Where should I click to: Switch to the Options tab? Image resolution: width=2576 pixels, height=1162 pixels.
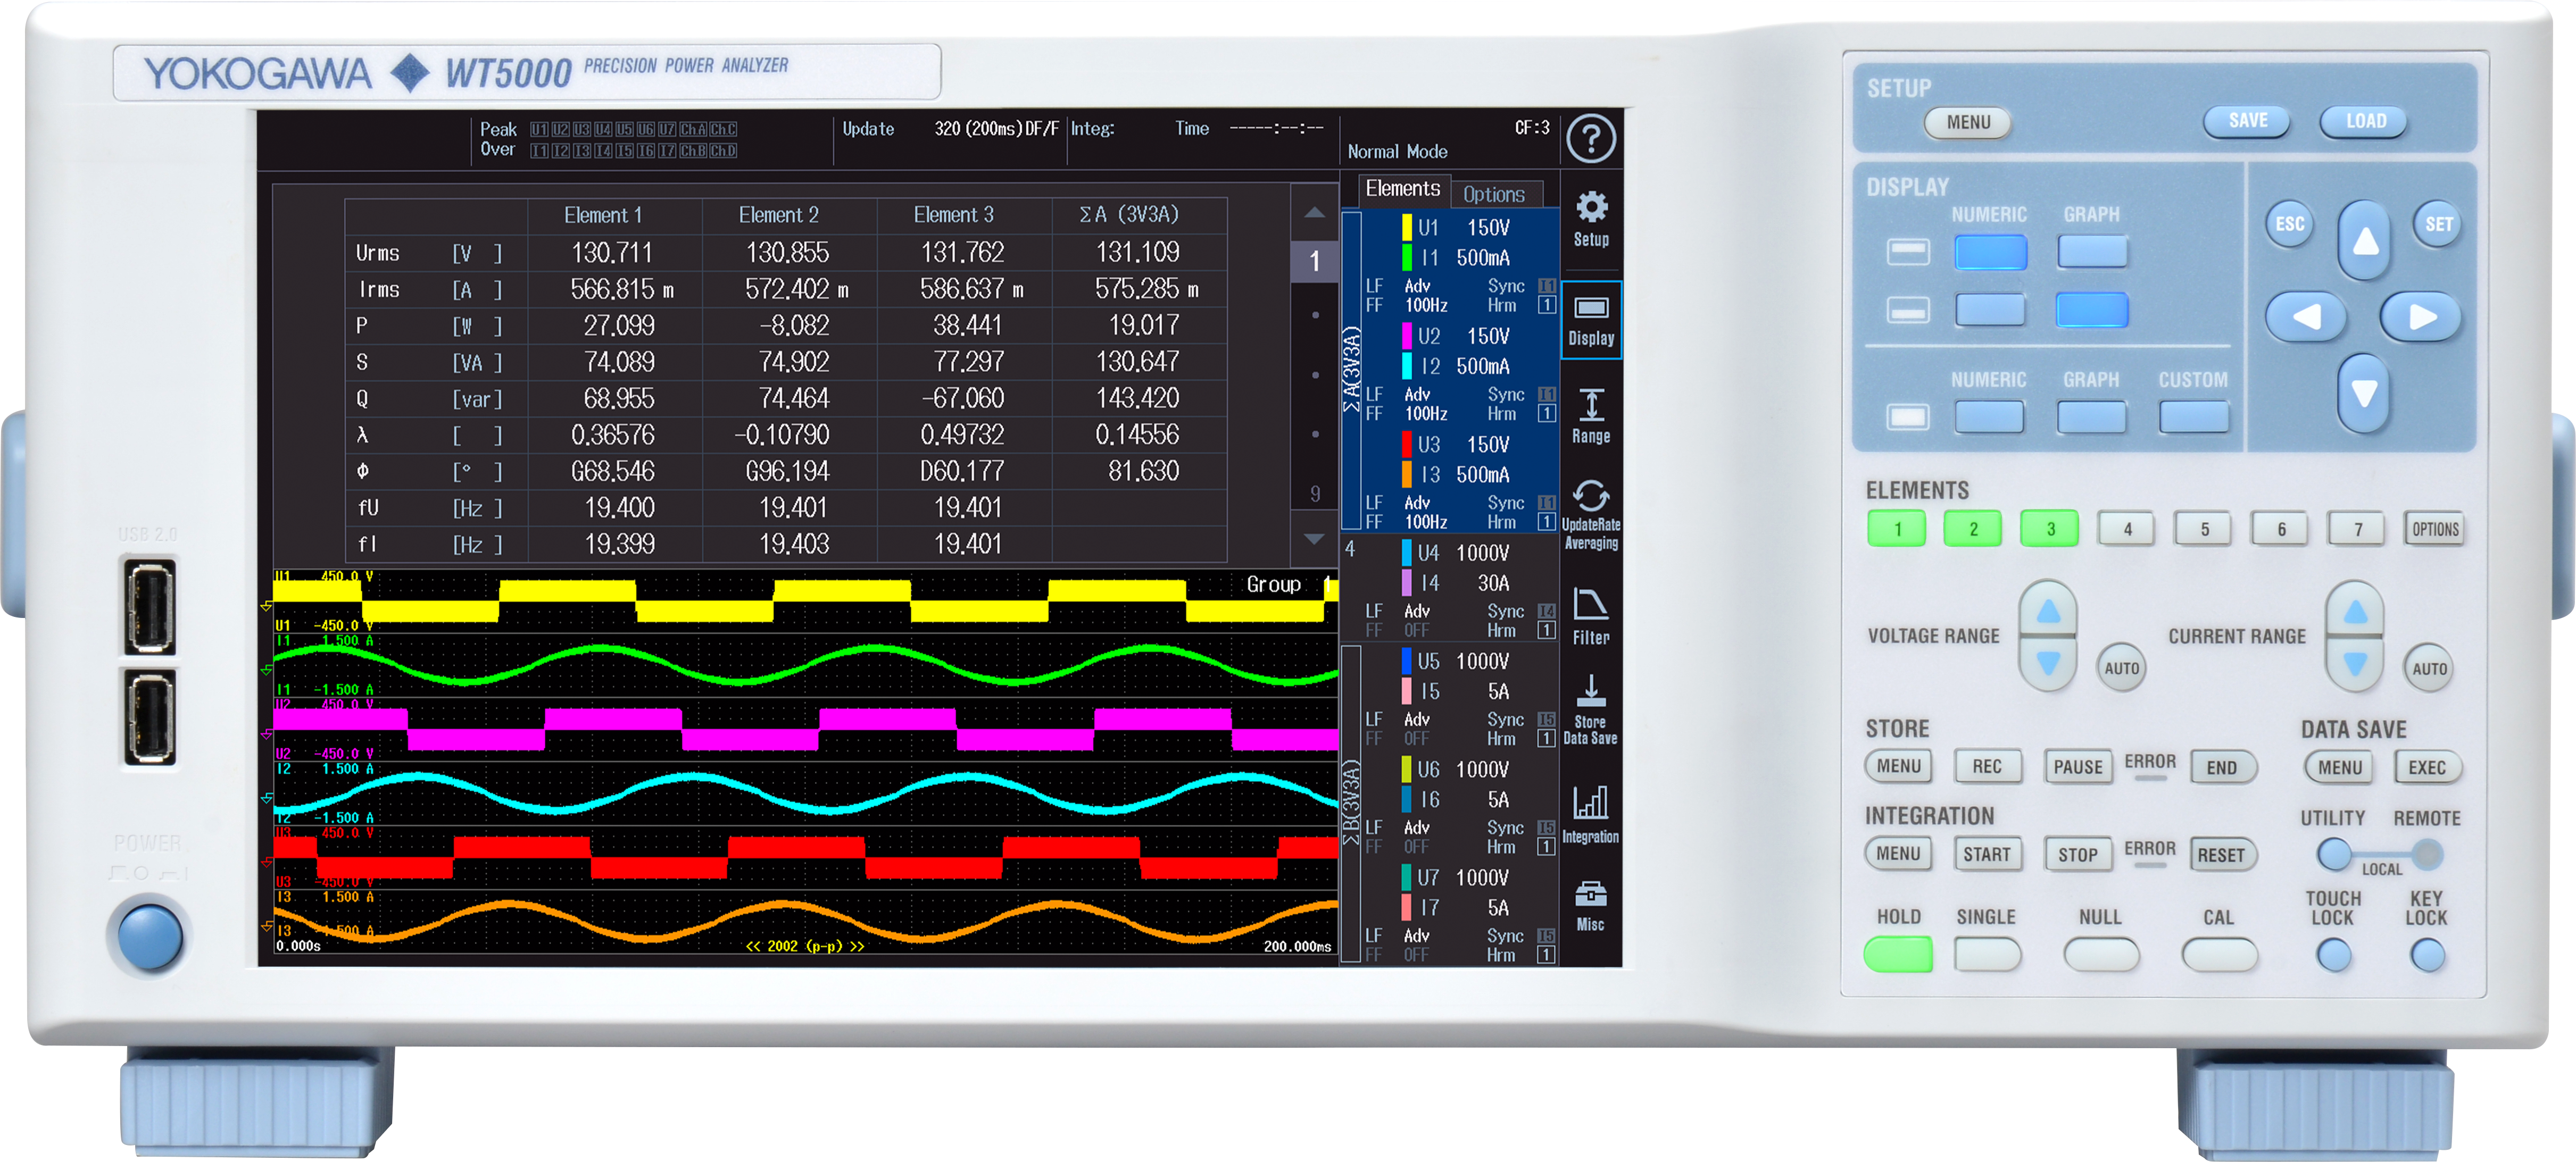pos(1493,194)
